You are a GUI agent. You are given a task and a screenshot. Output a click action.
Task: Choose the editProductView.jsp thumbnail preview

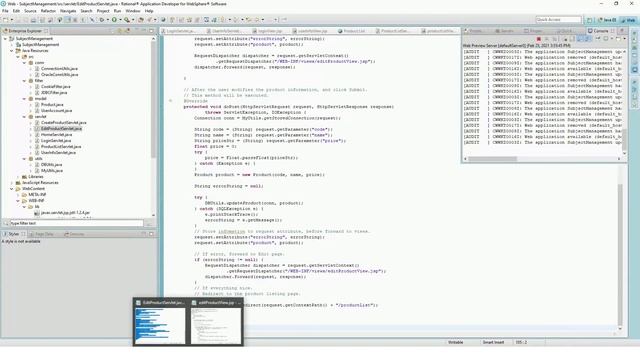click(216, 321)
